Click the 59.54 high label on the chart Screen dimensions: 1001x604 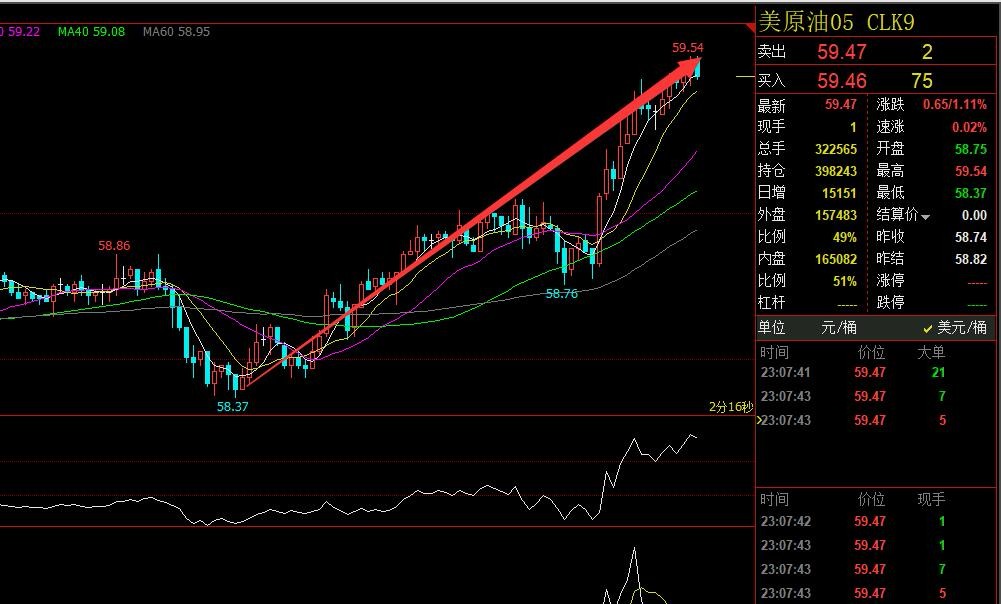pyautogui.click(x=688, y=48)
